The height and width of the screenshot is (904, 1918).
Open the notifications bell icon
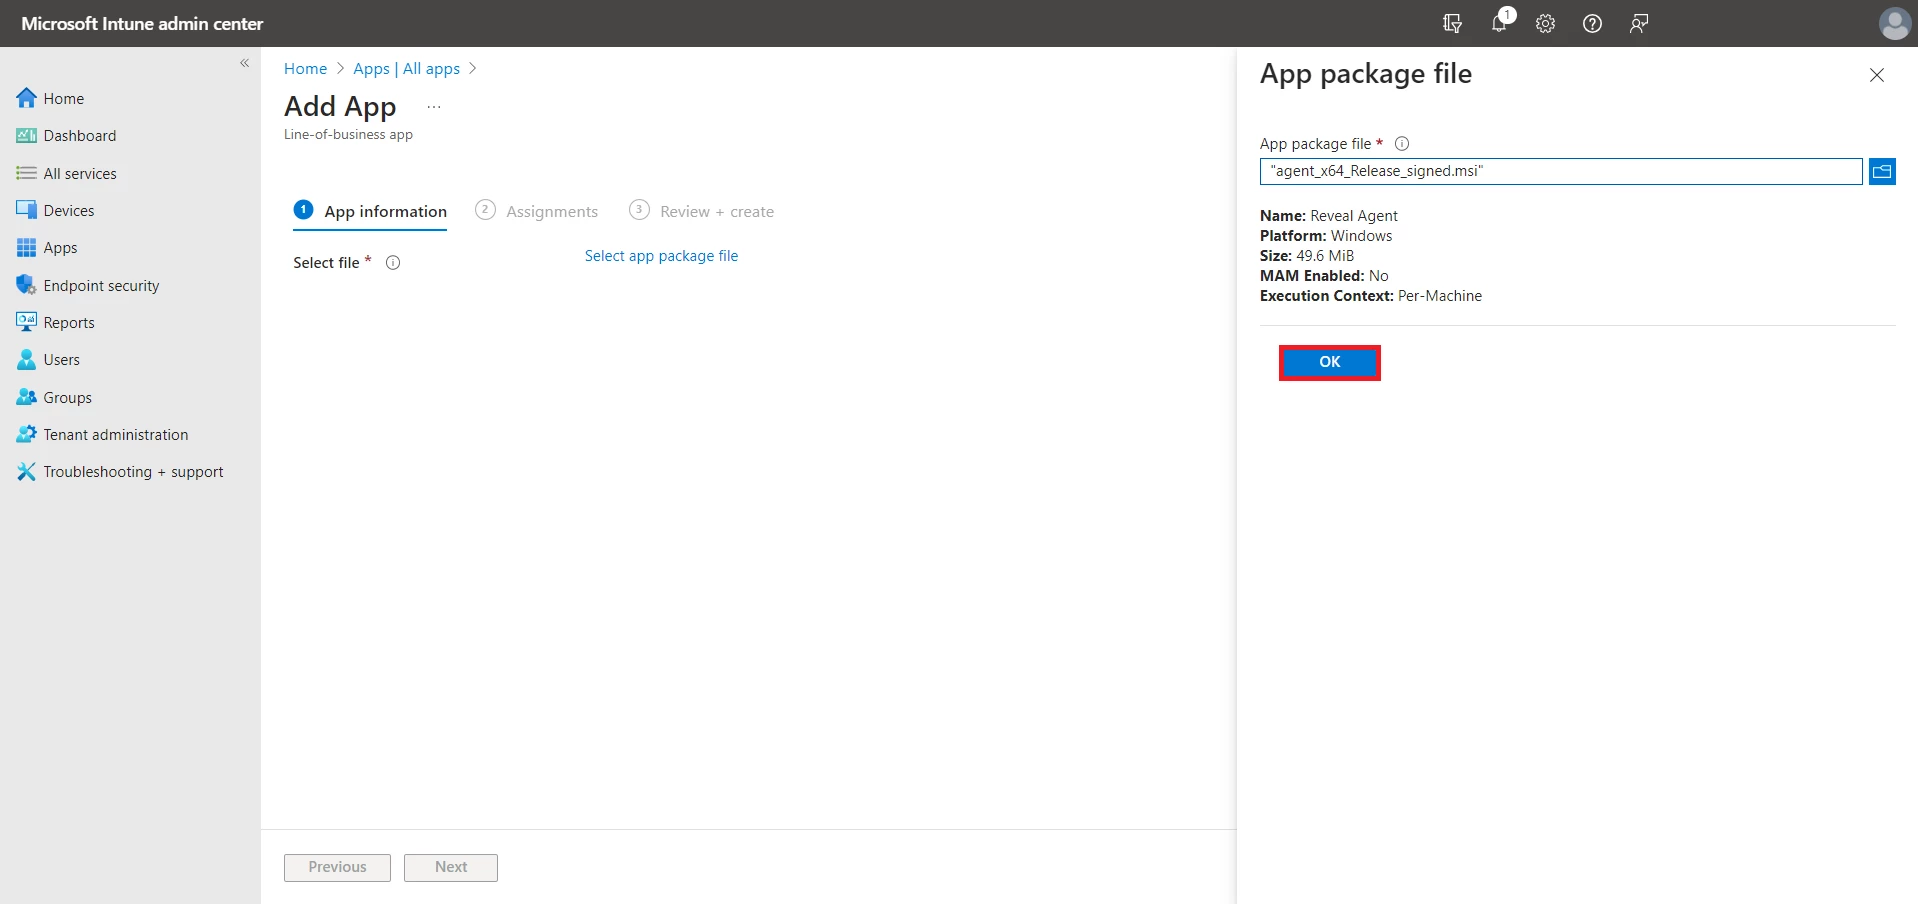coord(1499,23)
